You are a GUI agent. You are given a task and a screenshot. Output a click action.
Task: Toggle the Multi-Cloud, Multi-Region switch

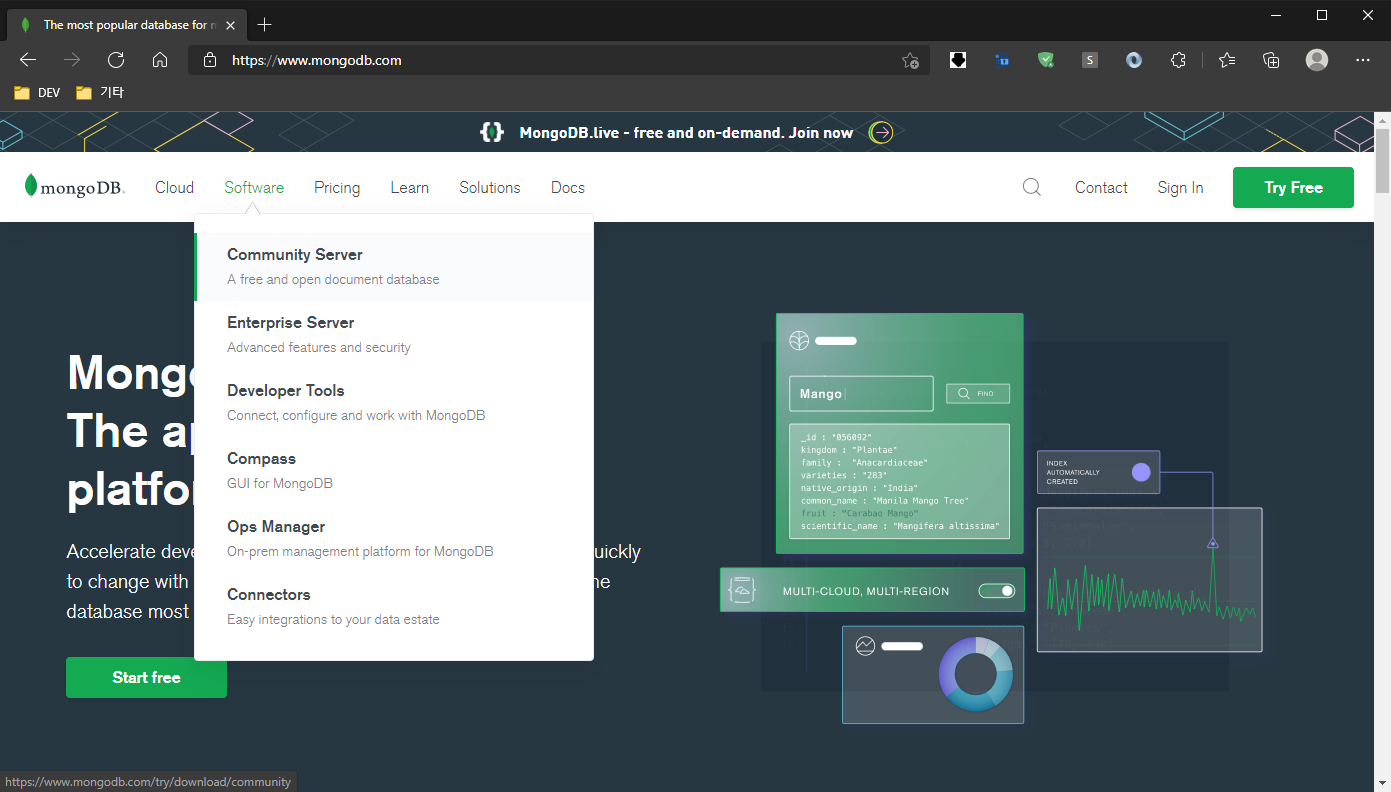tap(996, 591)
